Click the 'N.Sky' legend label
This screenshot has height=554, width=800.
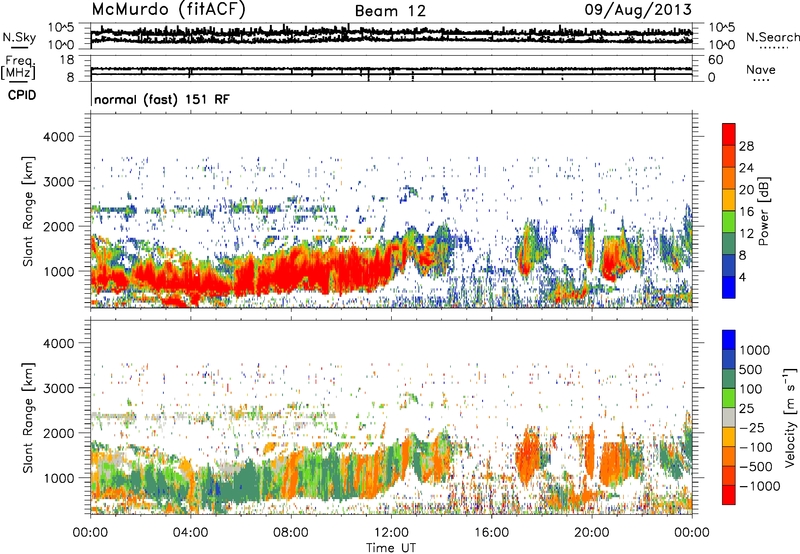[x=19, y=37]
